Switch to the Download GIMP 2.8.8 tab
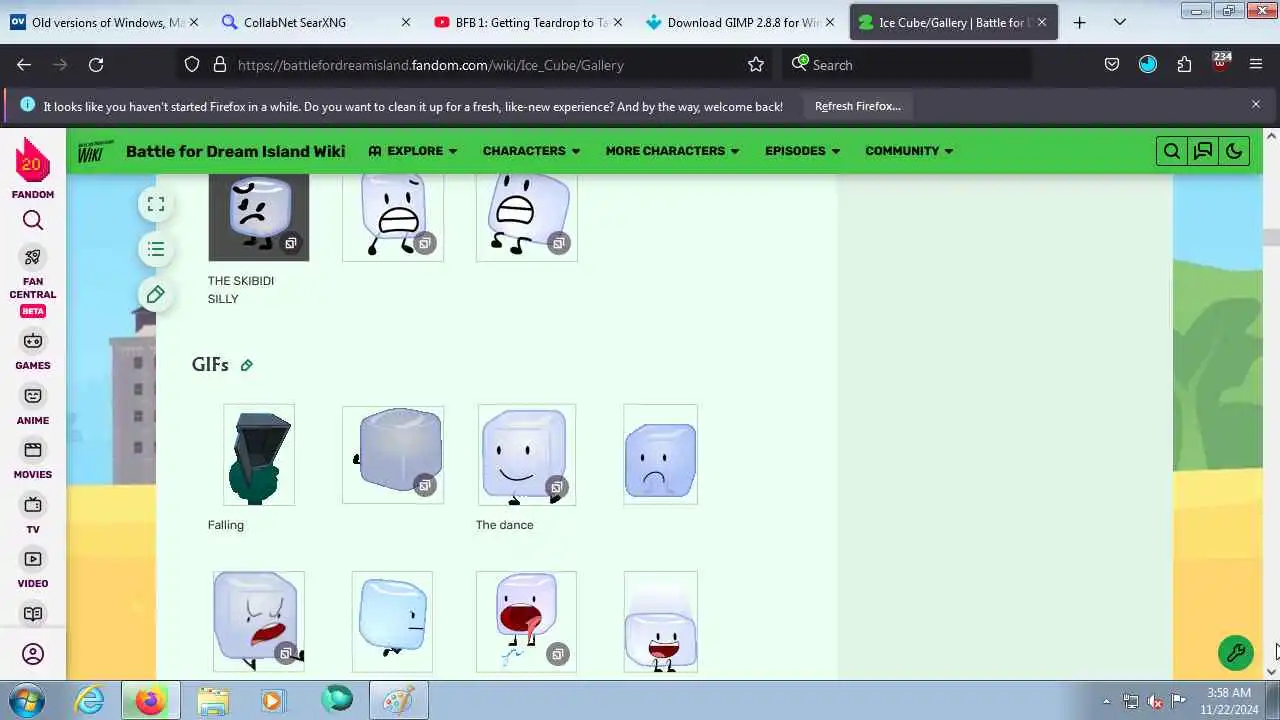 click(741, 22)
